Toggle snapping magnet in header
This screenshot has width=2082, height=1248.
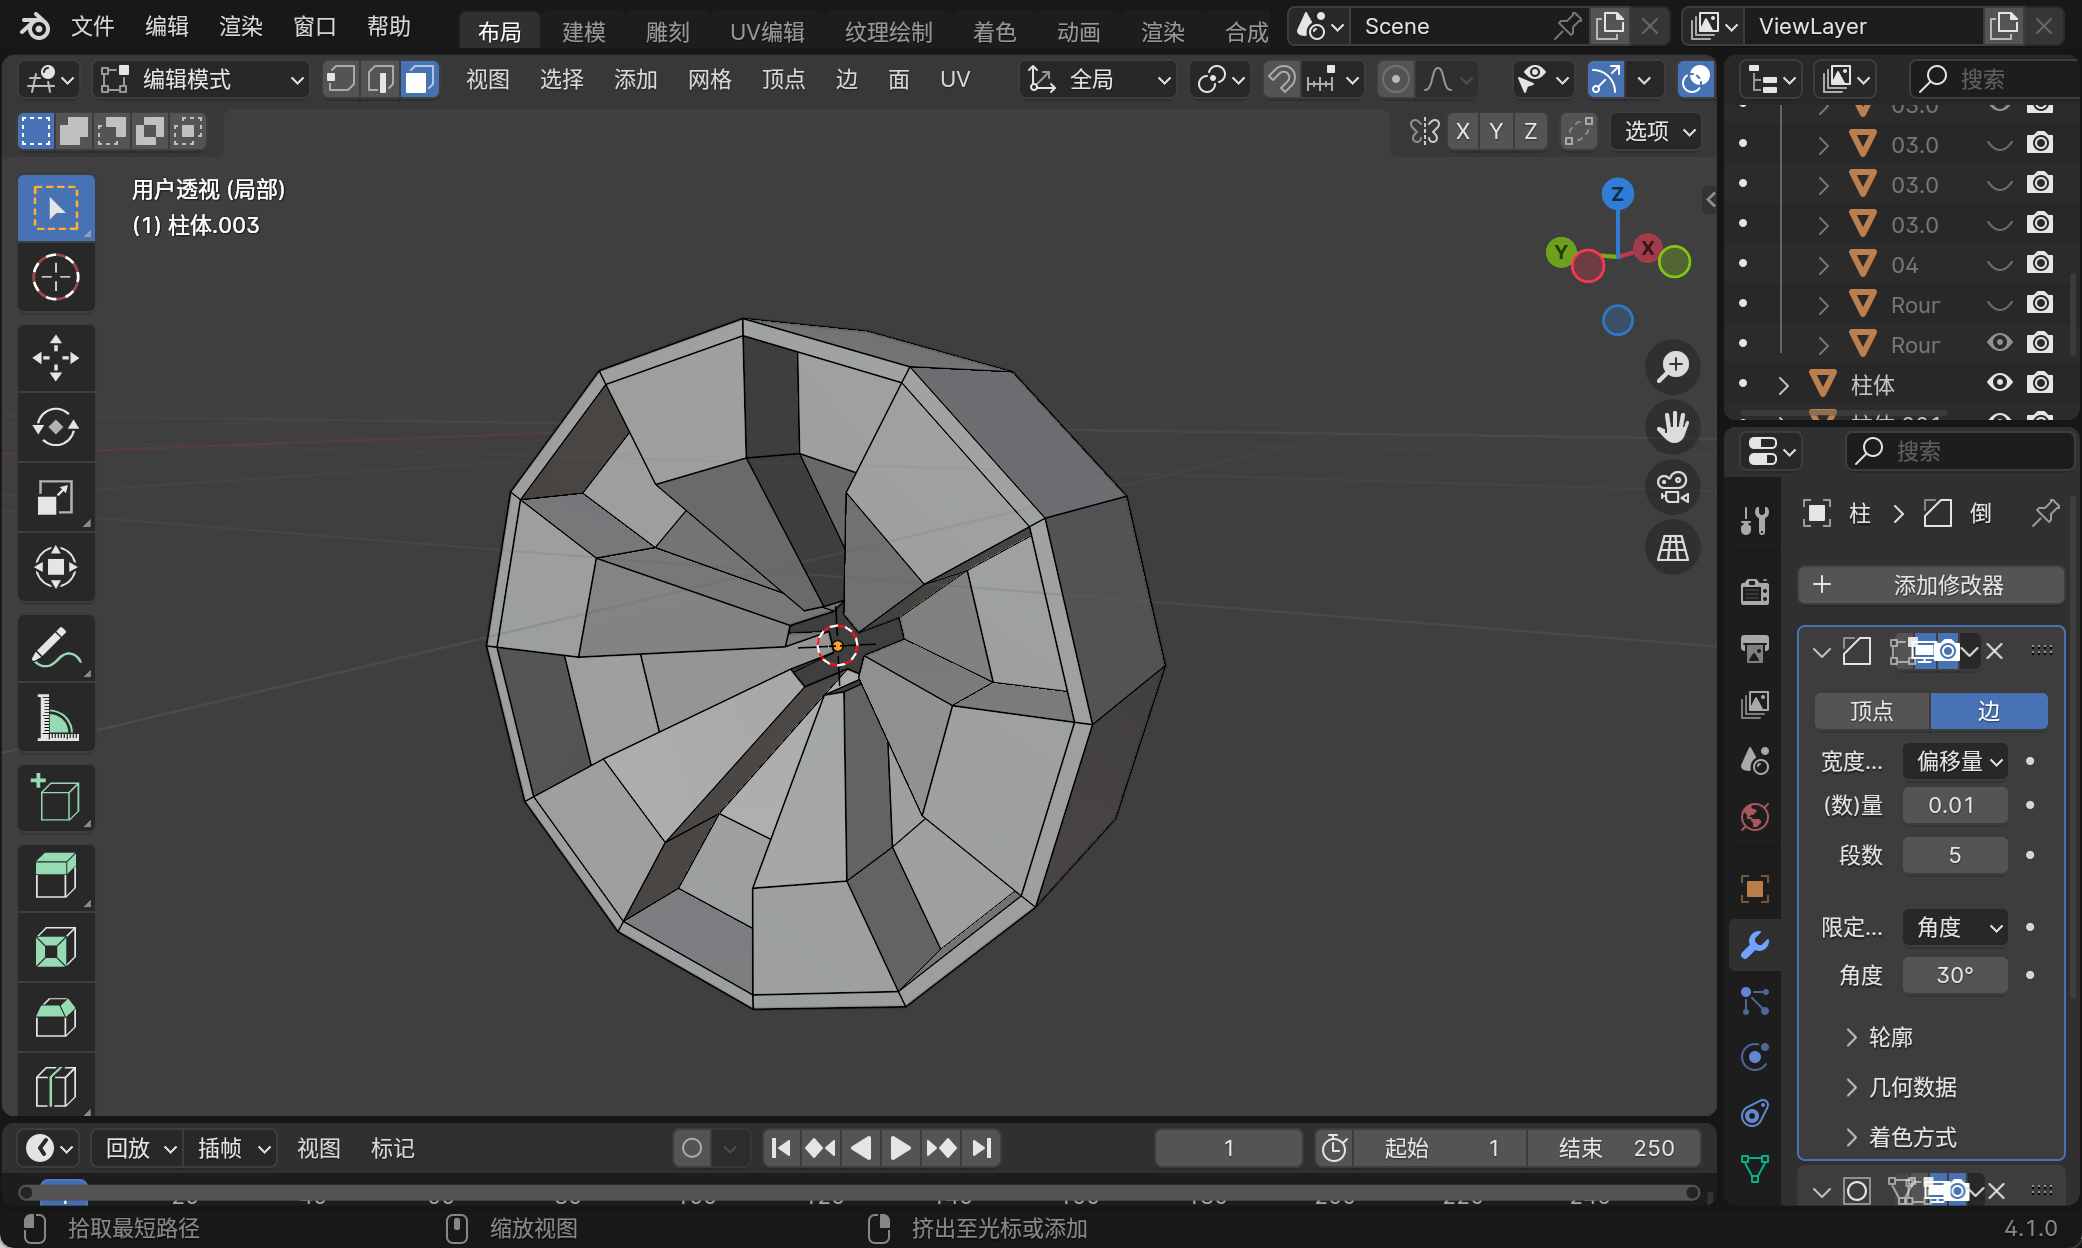coord(1281,79)
